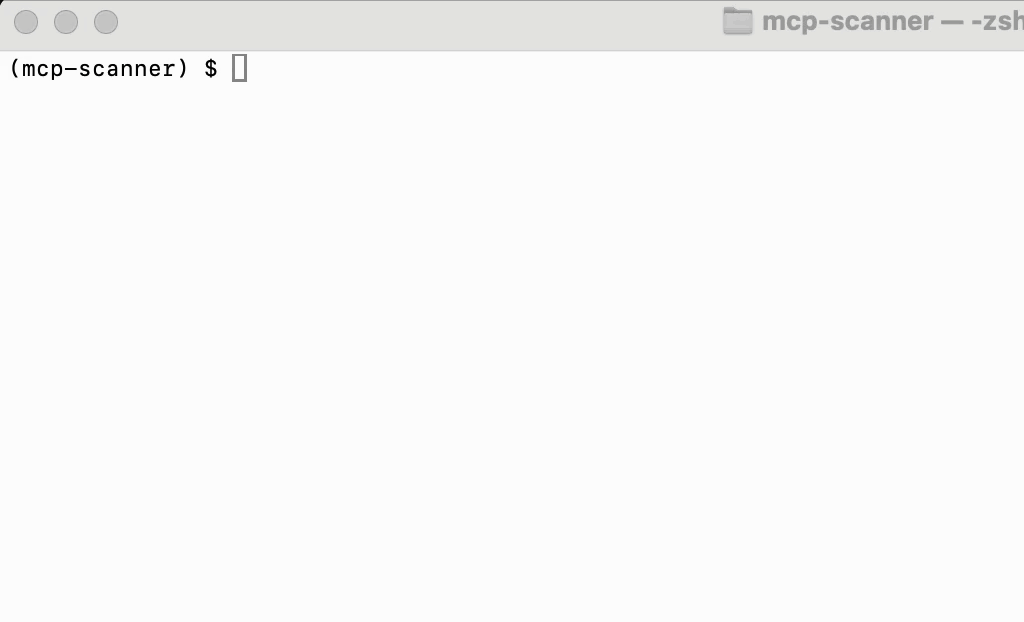
Task: Click the hollow block cursor at prompt
Action: (x=240, y=68)
